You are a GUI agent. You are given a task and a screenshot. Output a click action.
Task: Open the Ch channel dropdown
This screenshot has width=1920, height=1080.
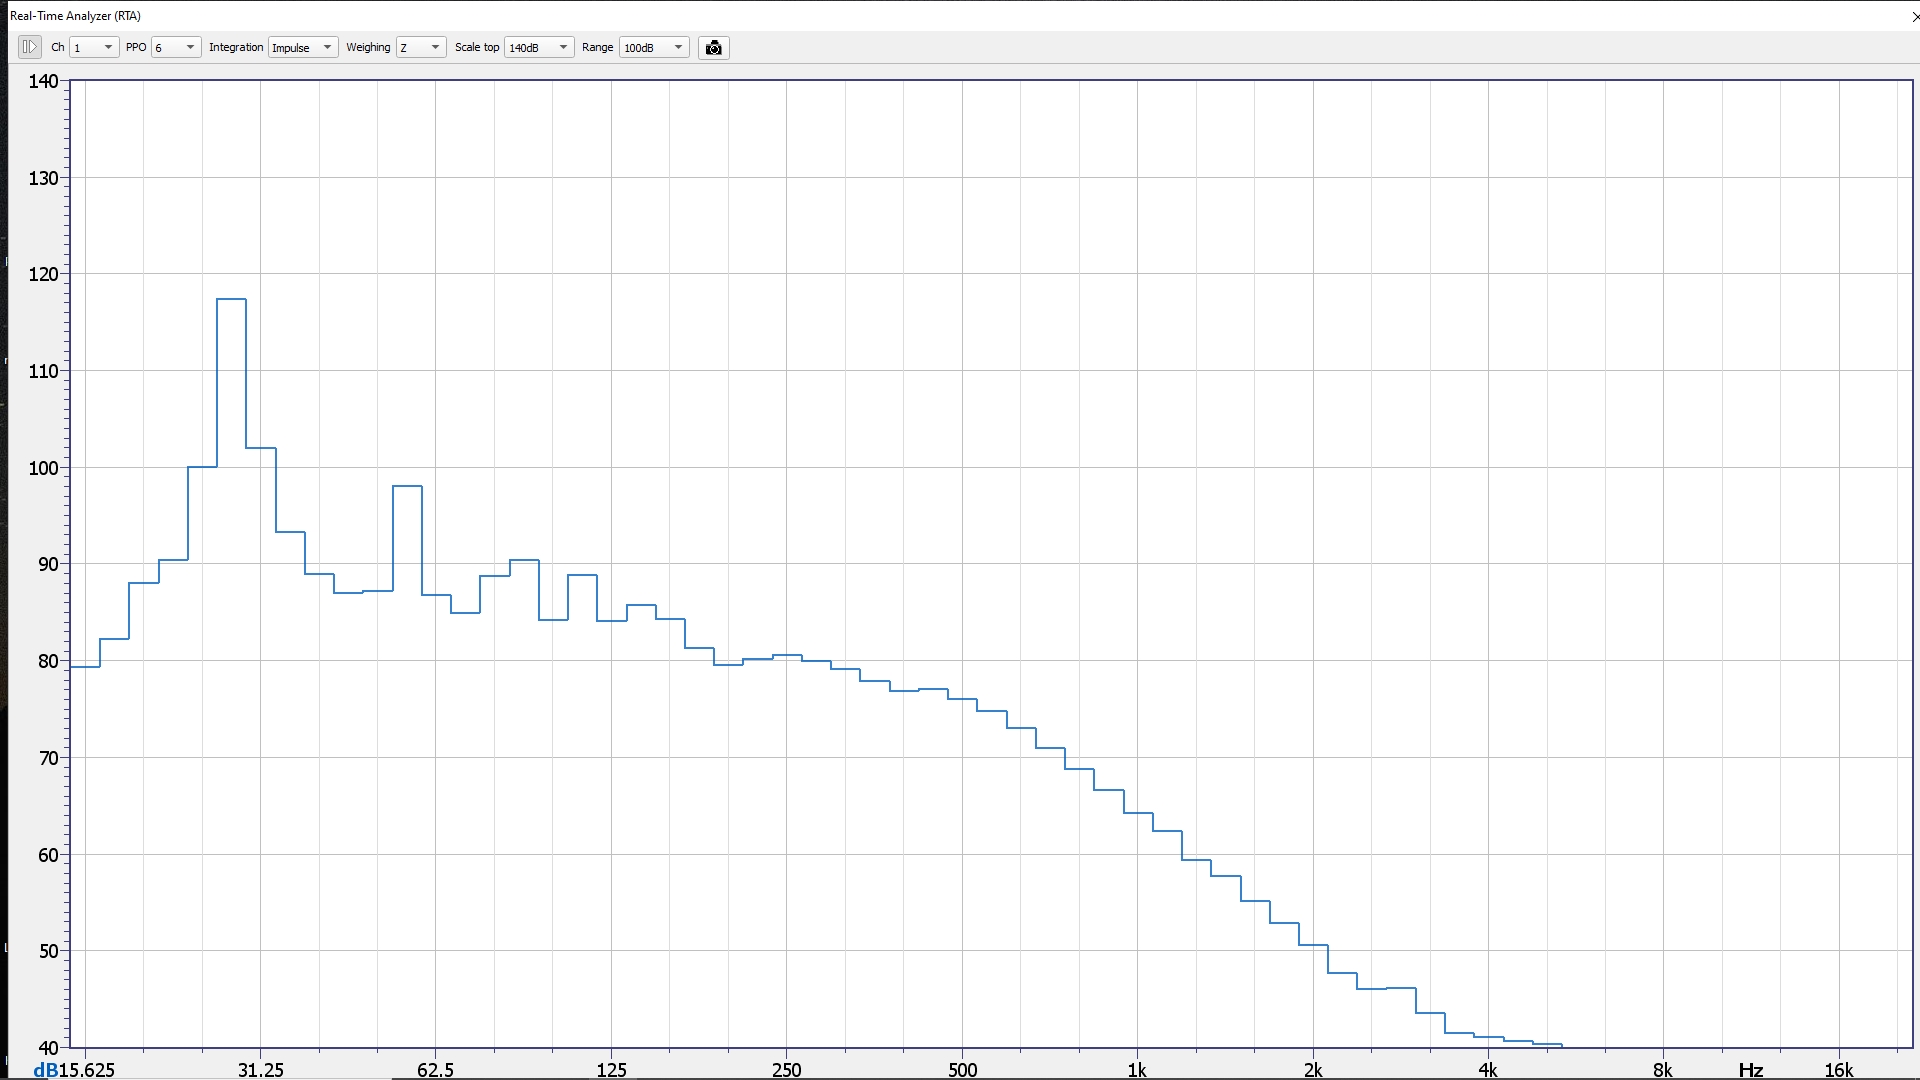[x=94, y=48]
